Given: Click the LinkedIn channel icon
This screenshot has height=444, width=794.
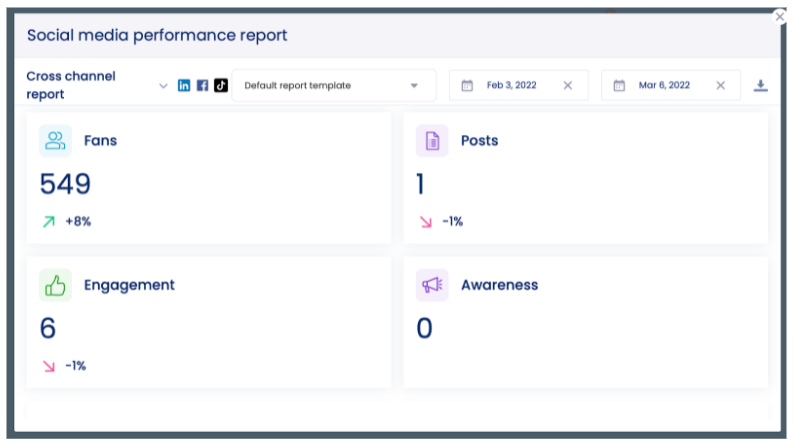Looking at the screenshot, I should point(184,85).
